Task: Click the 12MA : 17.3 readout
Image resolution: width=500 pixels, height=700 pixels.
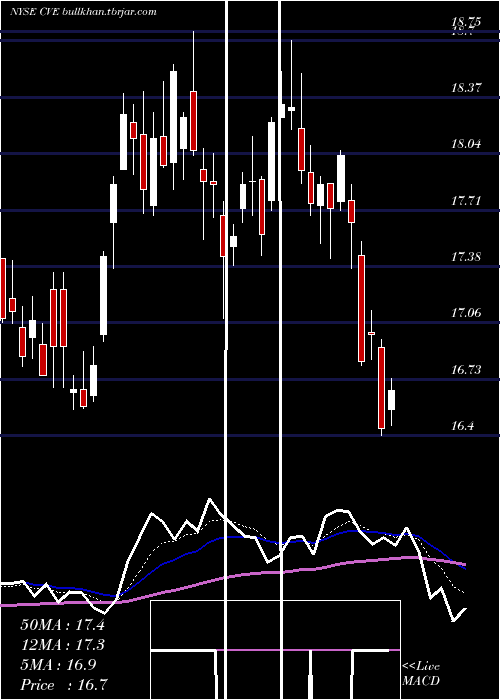Action: point(62,645)
